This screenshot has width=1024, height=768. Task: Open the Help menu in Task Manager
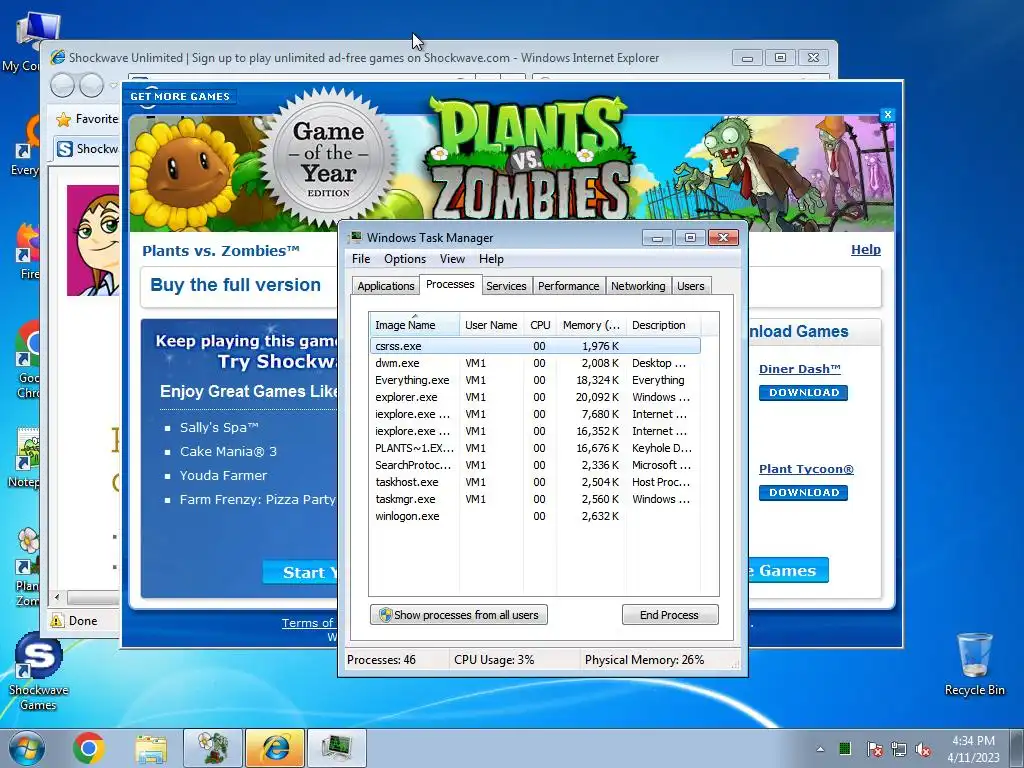click(x=491, y=259)
